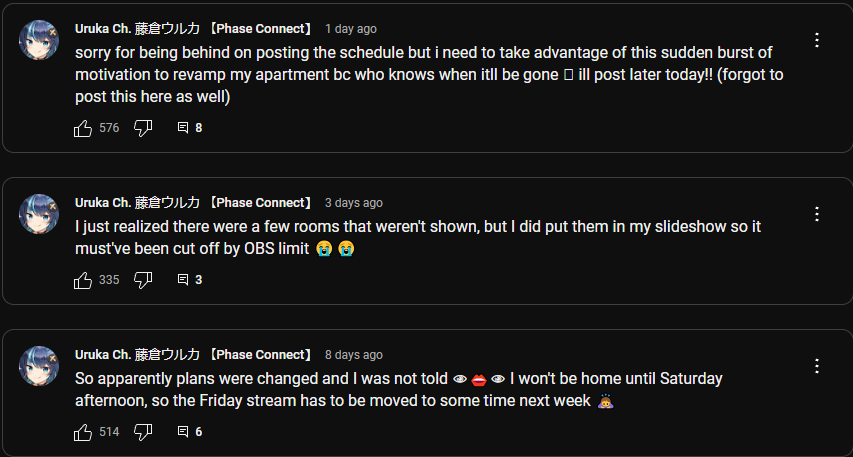Click Uruka Ch. channel name on second post
The width and height of the screenshot is (853, 457).
pyautogui.click(x=194, y=203)
